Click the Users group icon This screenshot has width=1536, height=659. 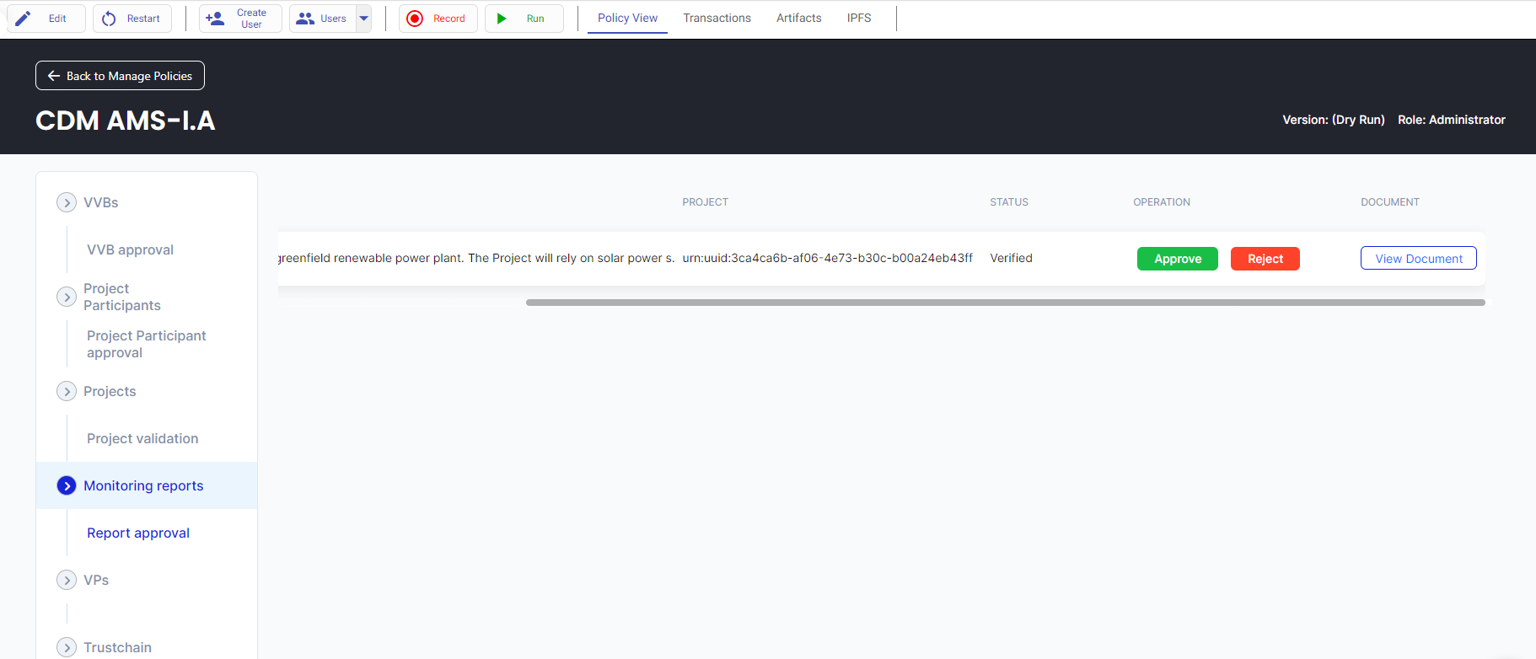pos(305,18)
